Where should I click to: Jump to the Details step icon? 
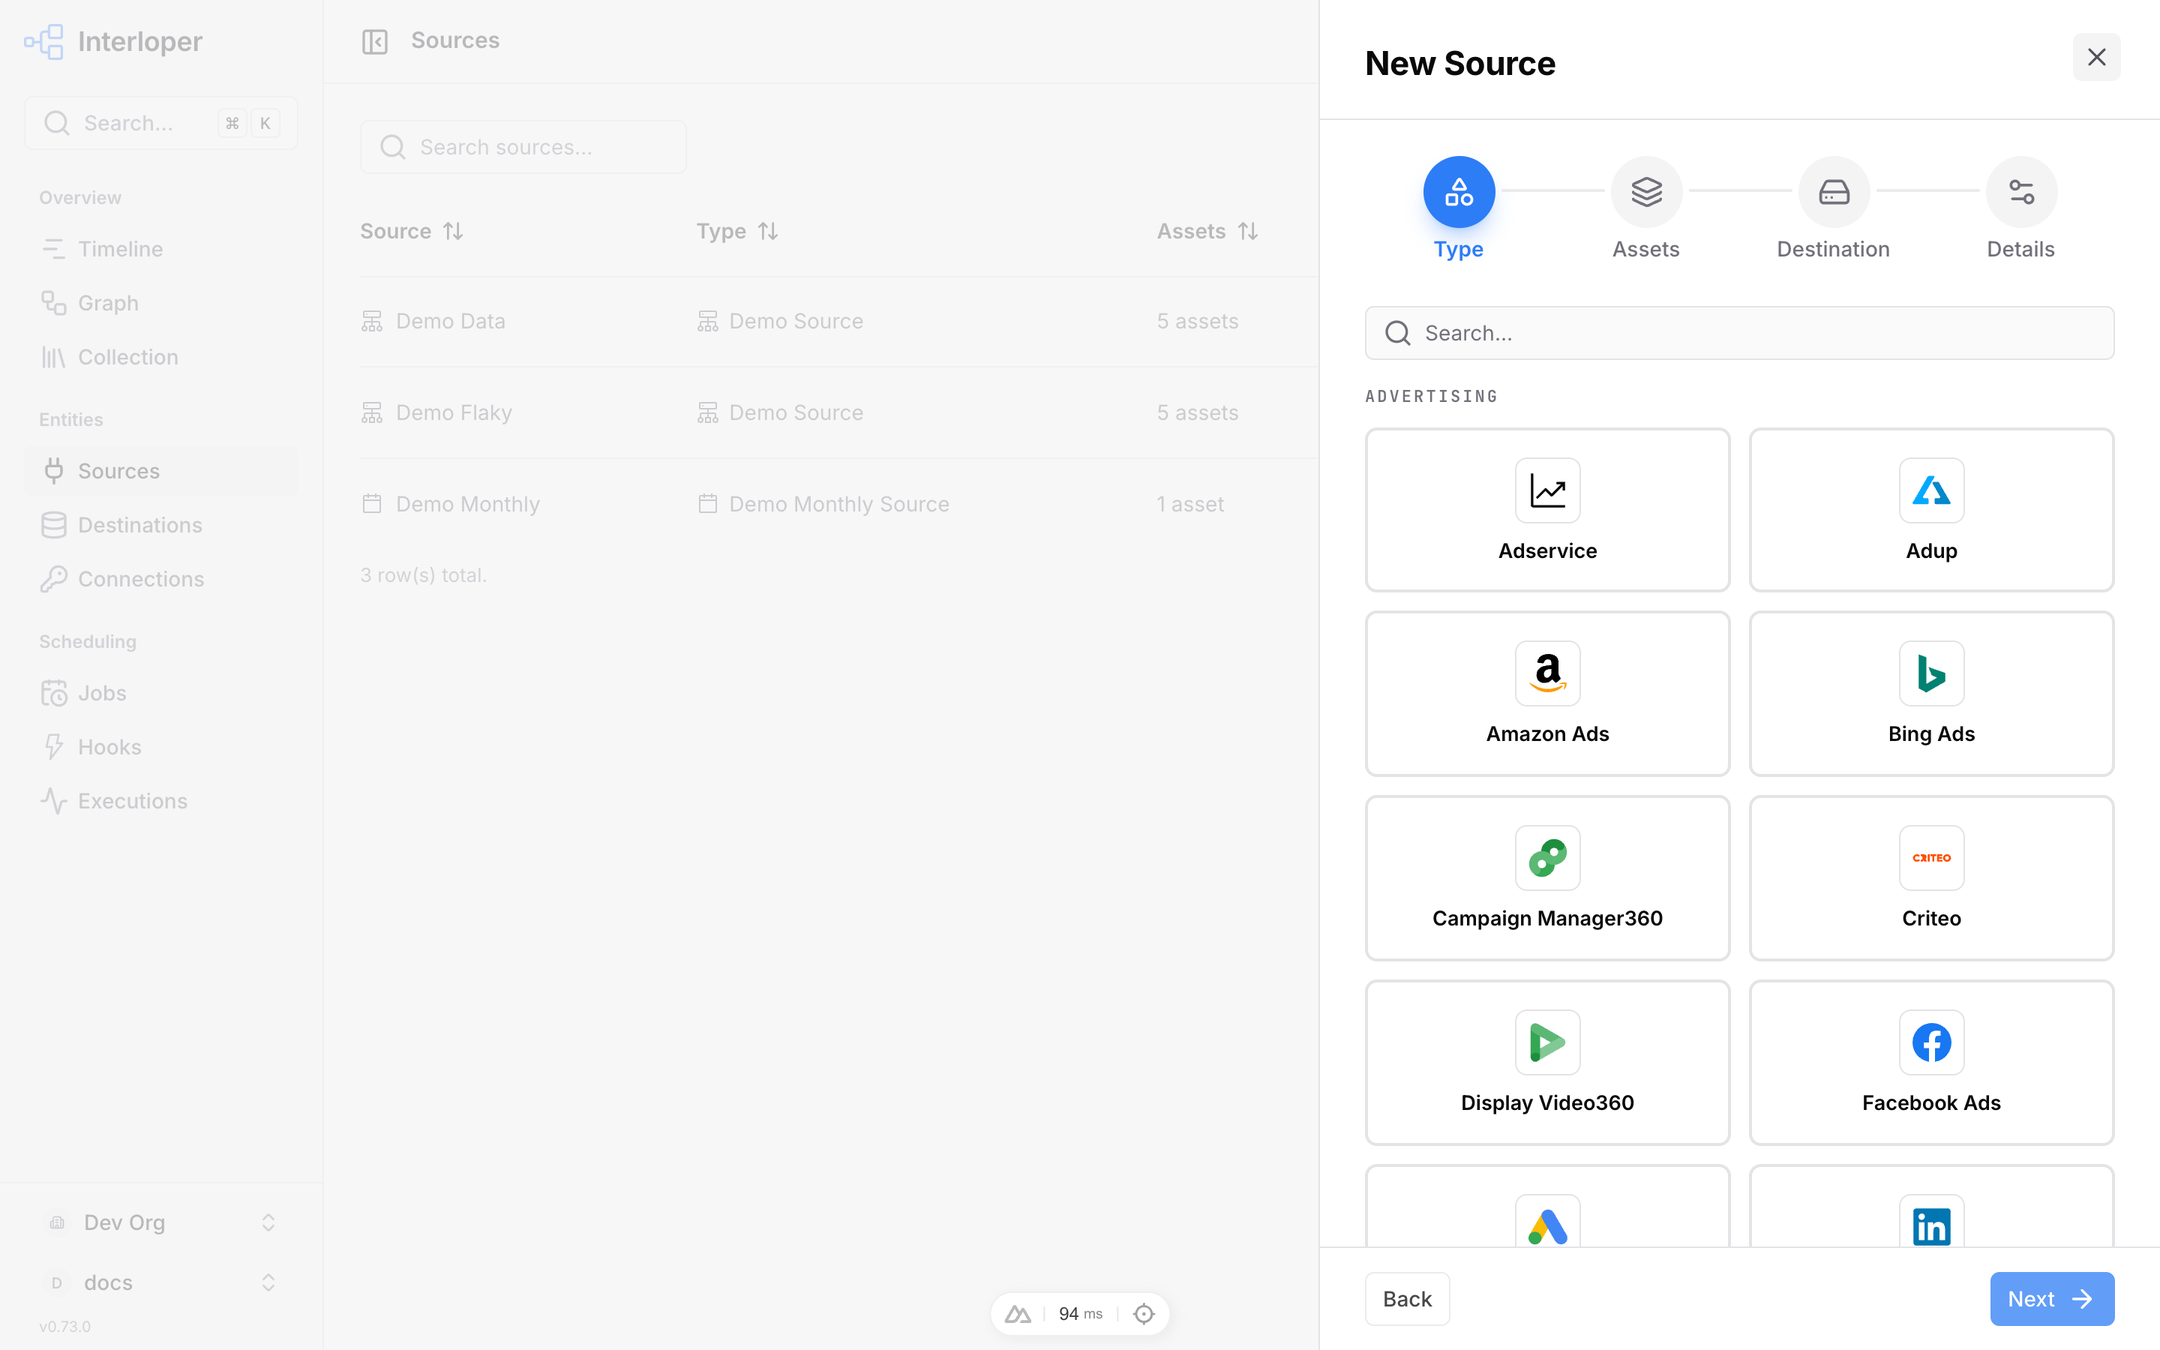click(x=2021, y=192)
